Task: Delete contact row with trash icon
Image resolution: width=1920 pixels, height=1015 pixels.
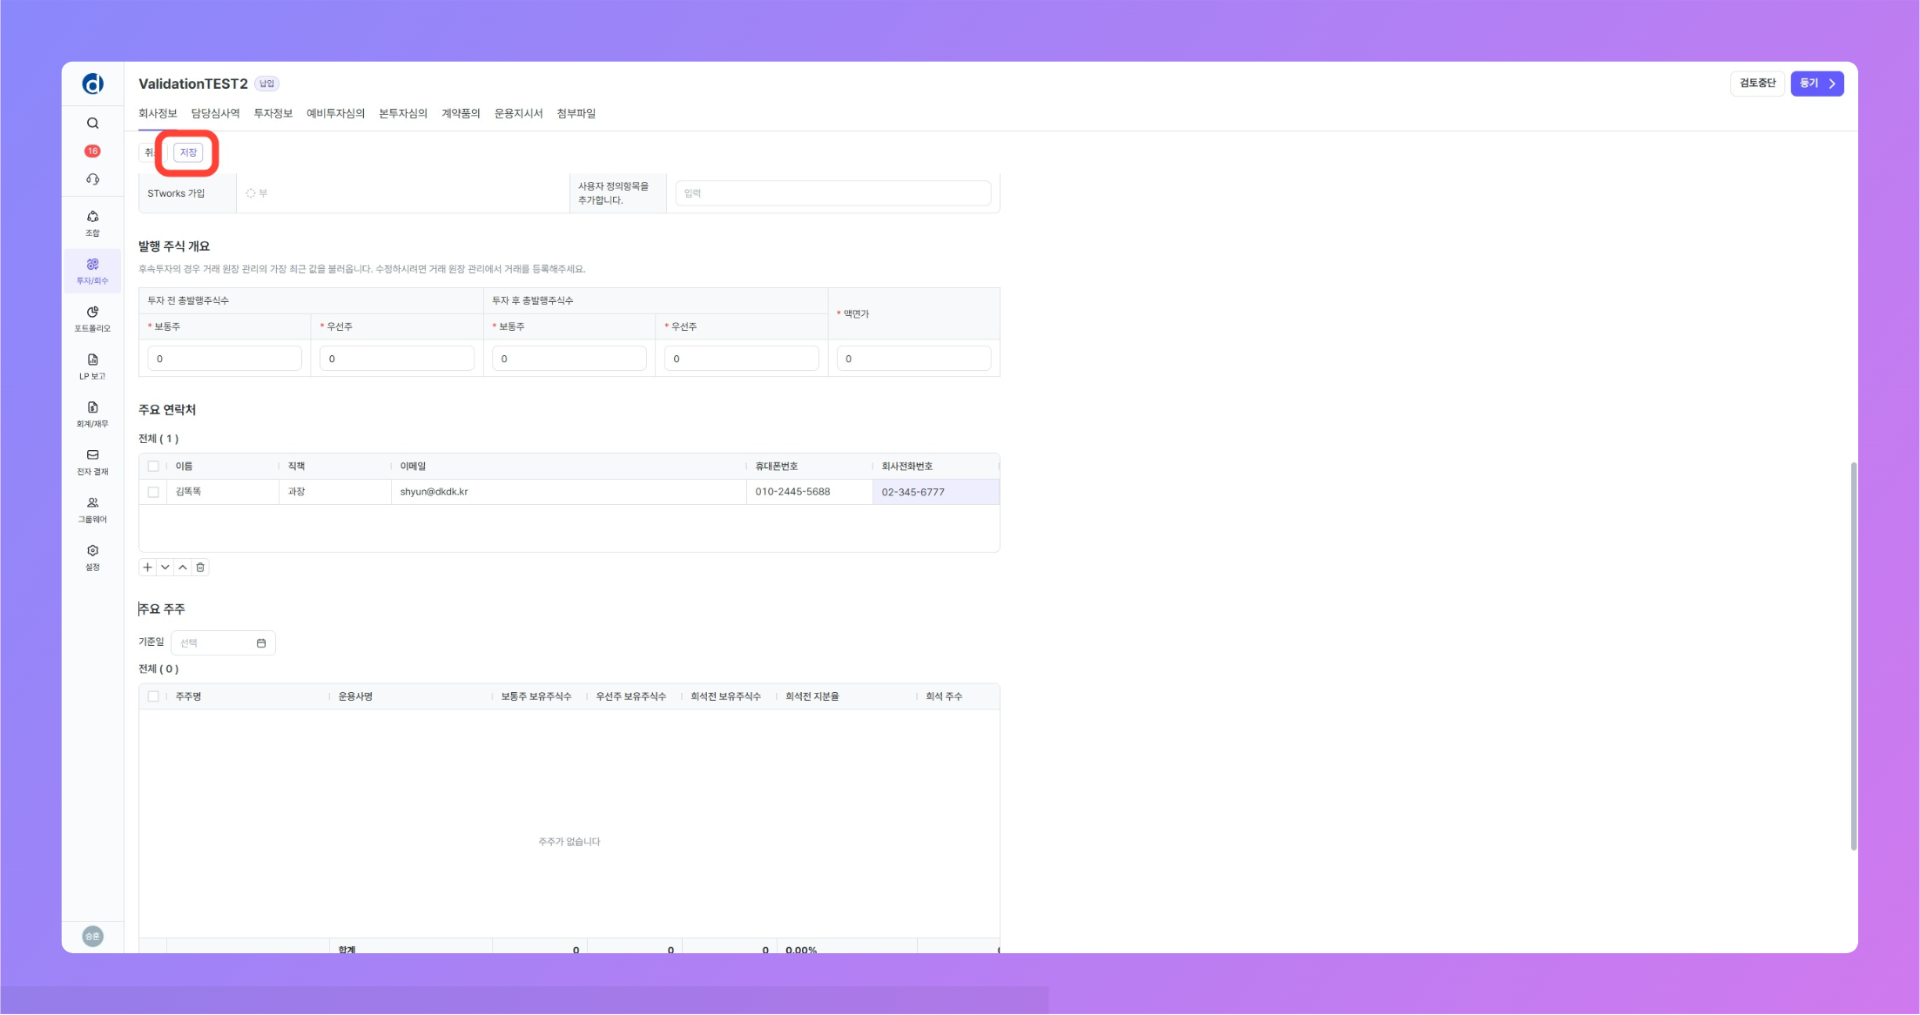Action: (x=200, y=568)
